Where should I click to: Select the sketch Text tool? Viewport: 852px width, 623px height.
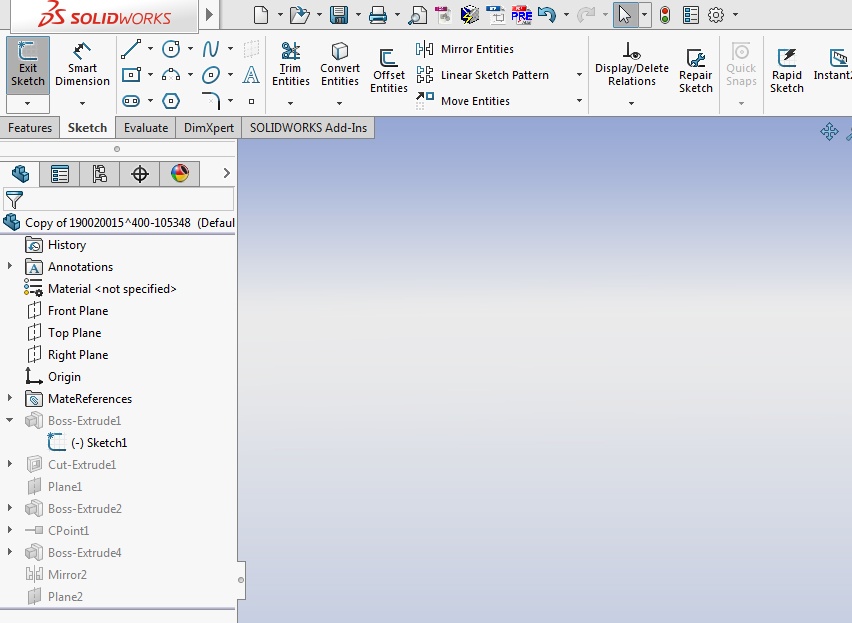tap(250, 74)
